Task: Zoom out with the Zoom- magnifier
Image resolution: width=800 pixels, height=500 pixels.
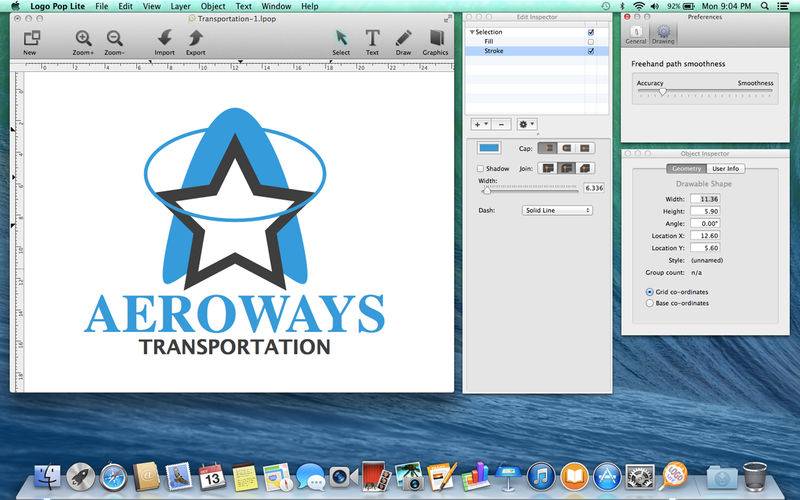Action: (114, 39)
